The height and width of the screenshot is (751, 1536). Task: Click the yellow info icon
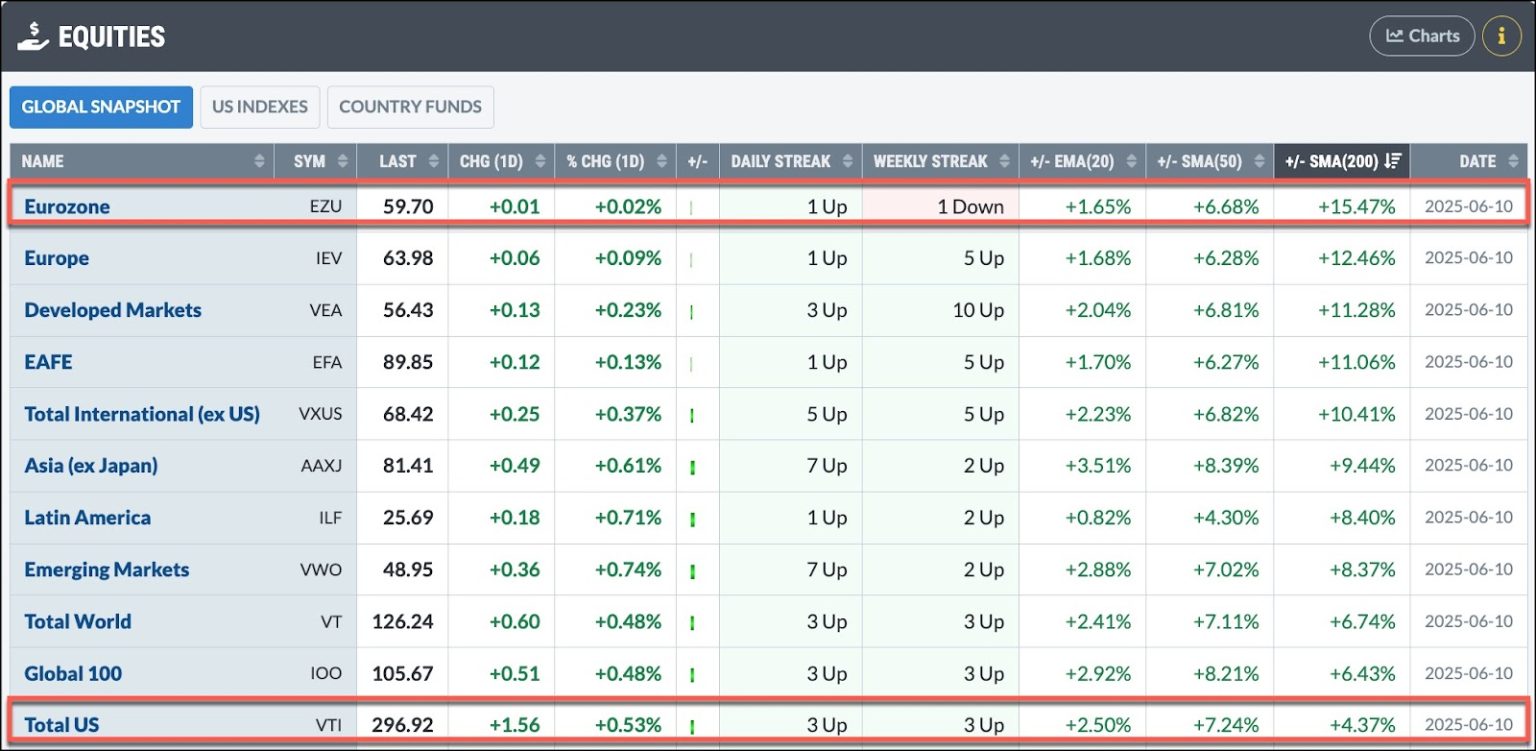pos(1501,36)
